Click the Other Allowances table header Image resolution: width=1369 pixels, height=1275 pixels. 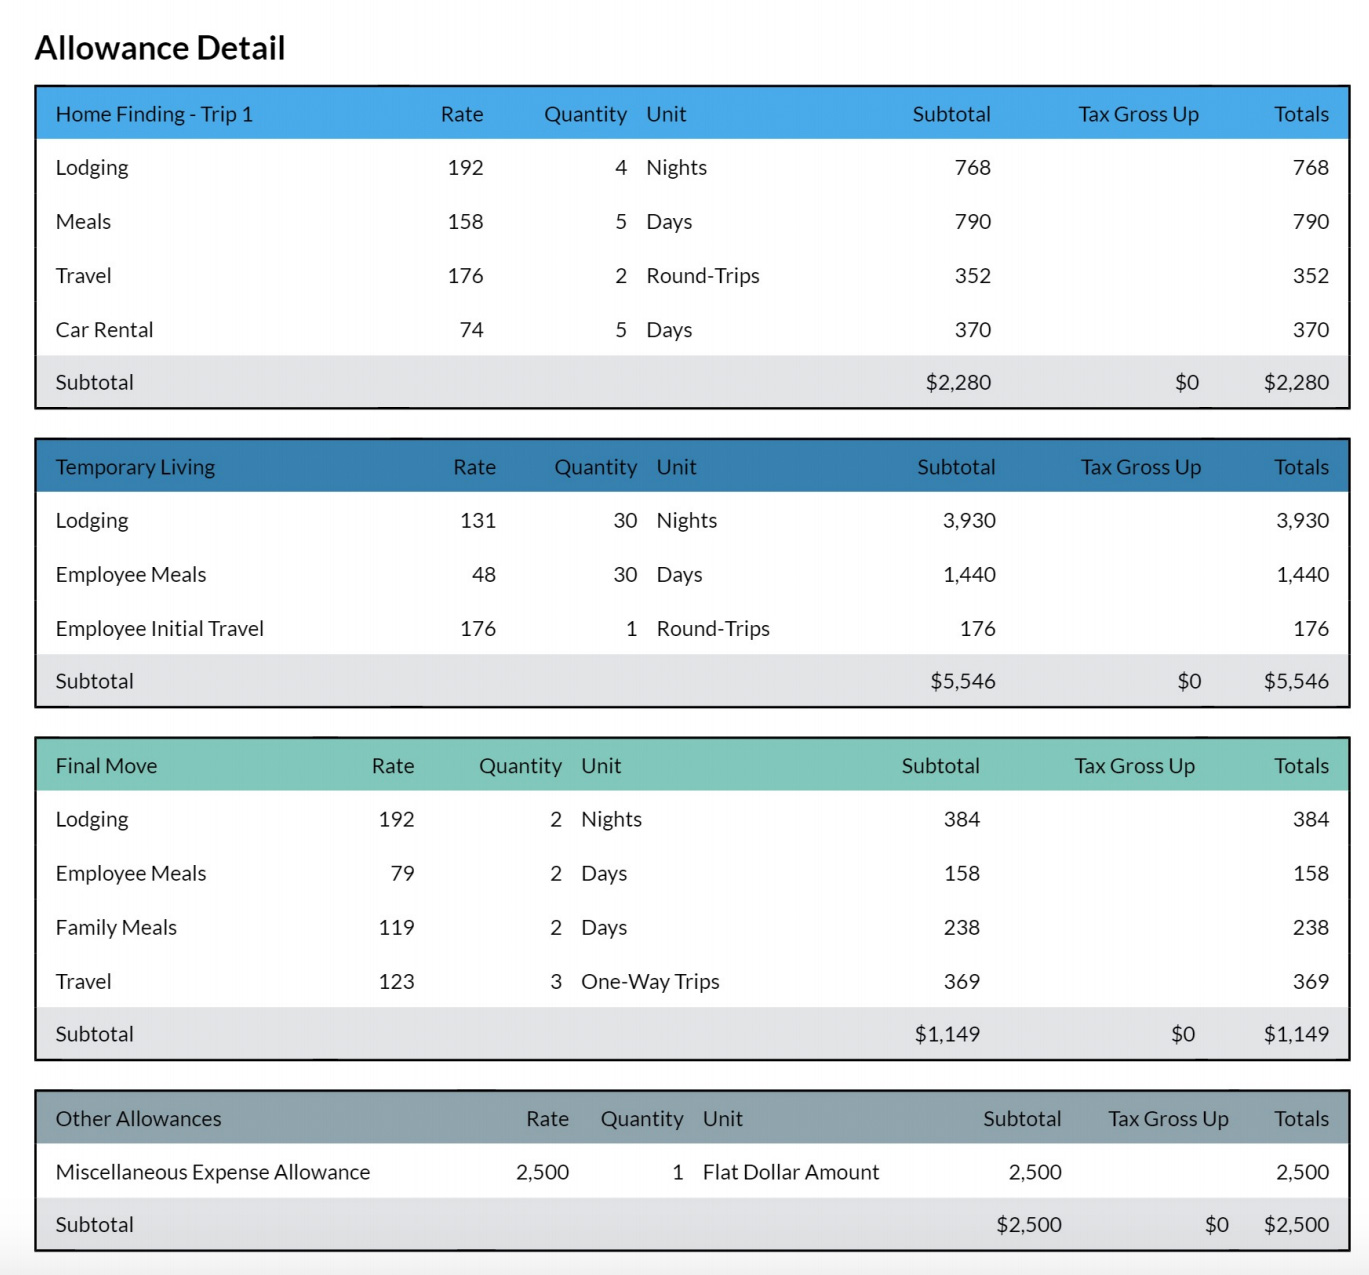point(138,1119)
